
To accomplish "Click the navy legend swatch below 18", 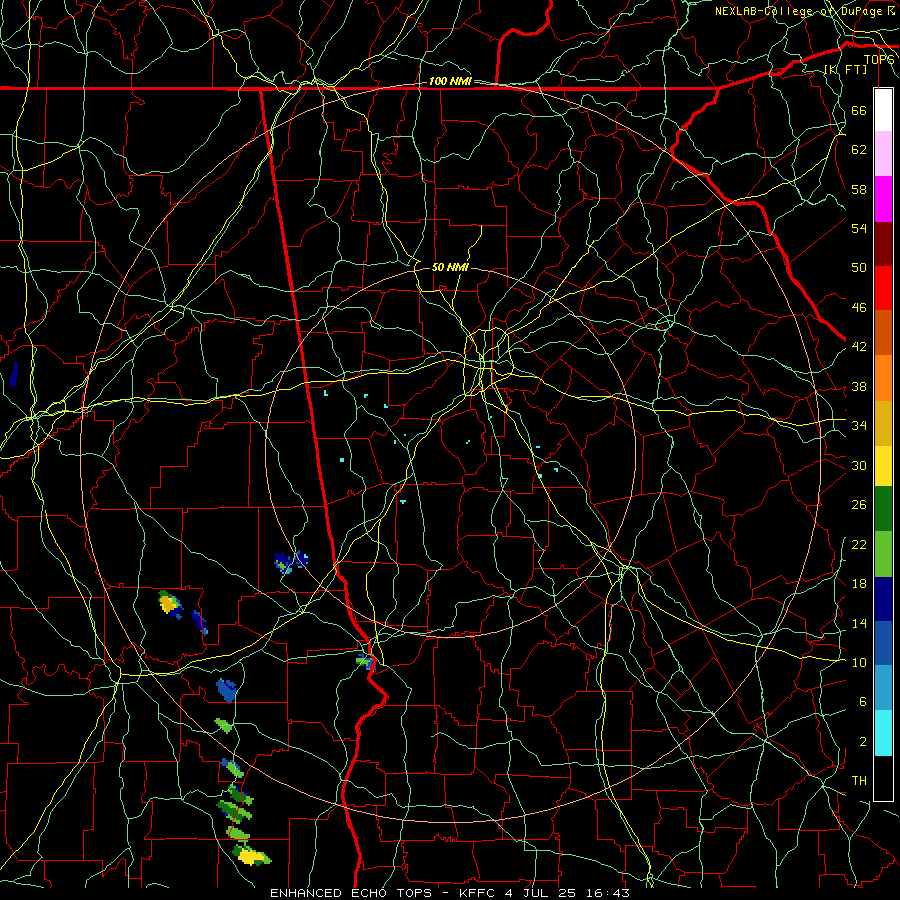I will [x=883, y=599].
